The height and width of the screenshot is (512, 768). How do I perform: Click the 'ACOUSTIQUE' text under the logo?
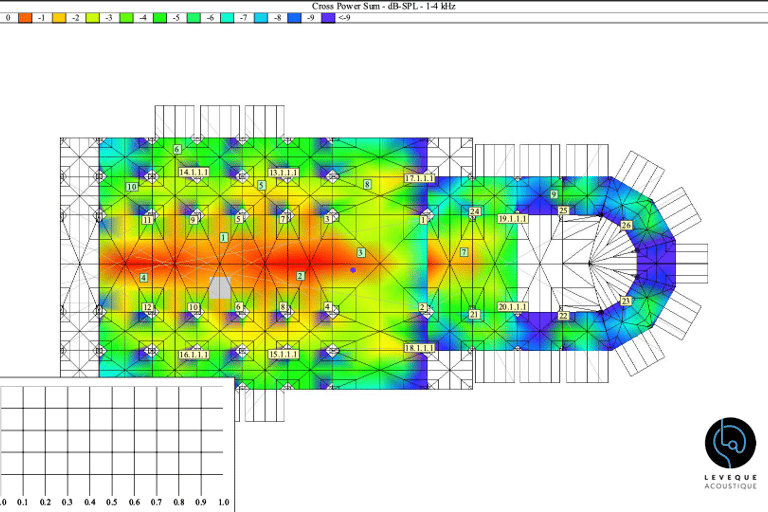[x=731, y=486]
